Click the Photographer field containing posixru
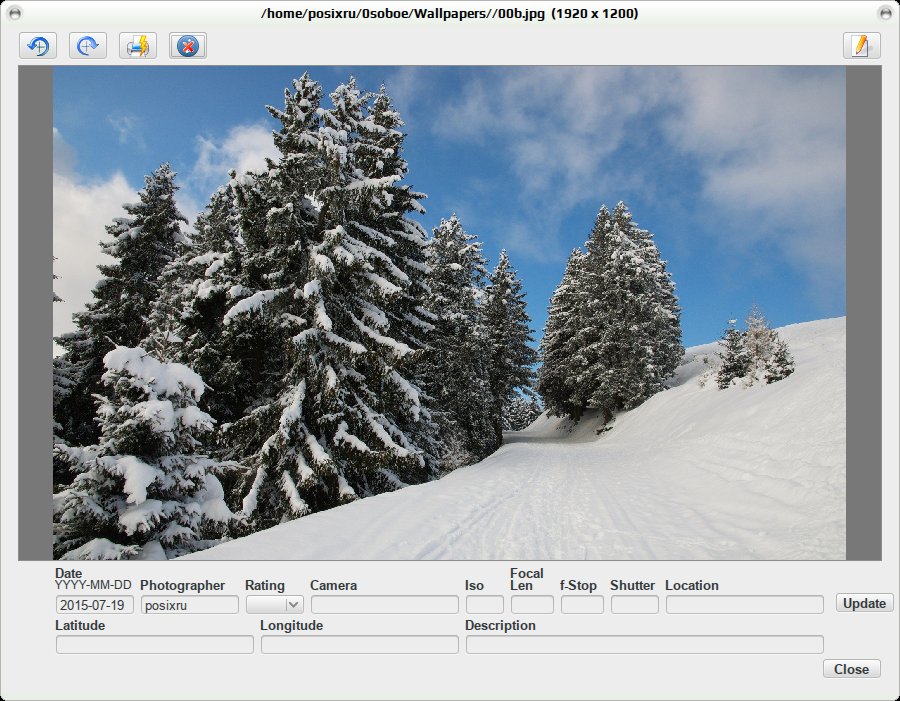 [x=190, y=605]
